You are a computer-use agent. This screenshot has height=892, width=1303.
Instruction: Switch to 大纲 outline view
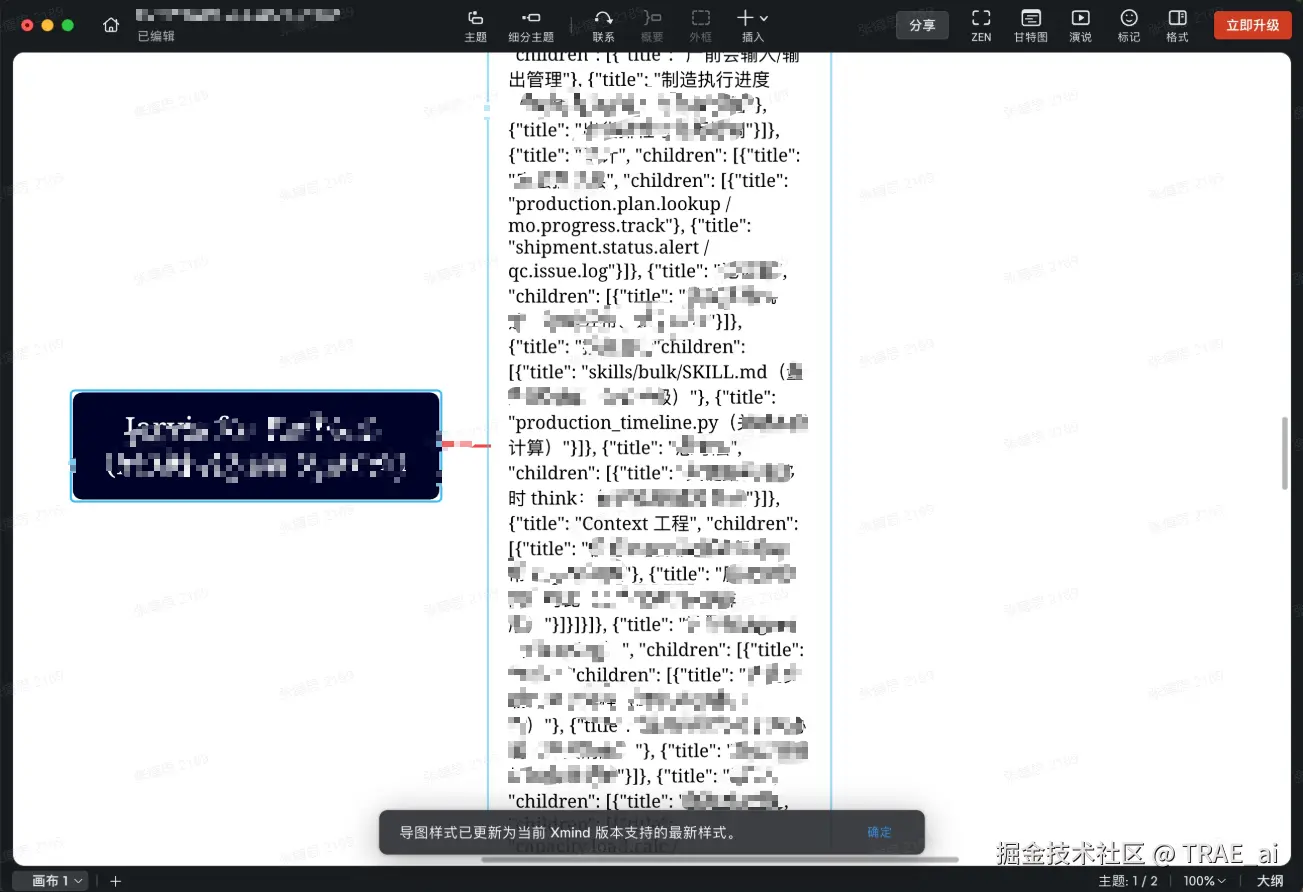coord(1270,881)
